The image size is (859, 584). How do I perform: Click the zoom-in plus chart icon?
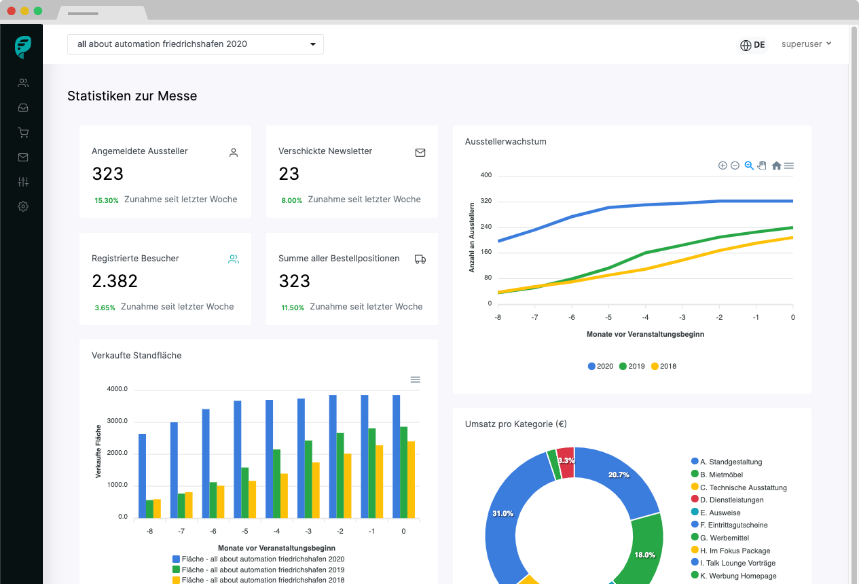coord(723,165)
